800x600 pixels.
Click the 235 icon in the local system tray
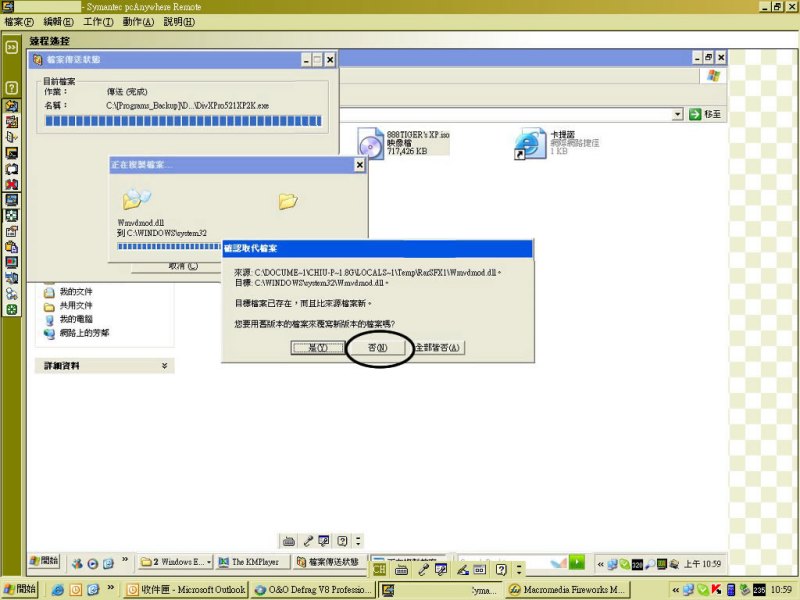[x=759, y=590]
